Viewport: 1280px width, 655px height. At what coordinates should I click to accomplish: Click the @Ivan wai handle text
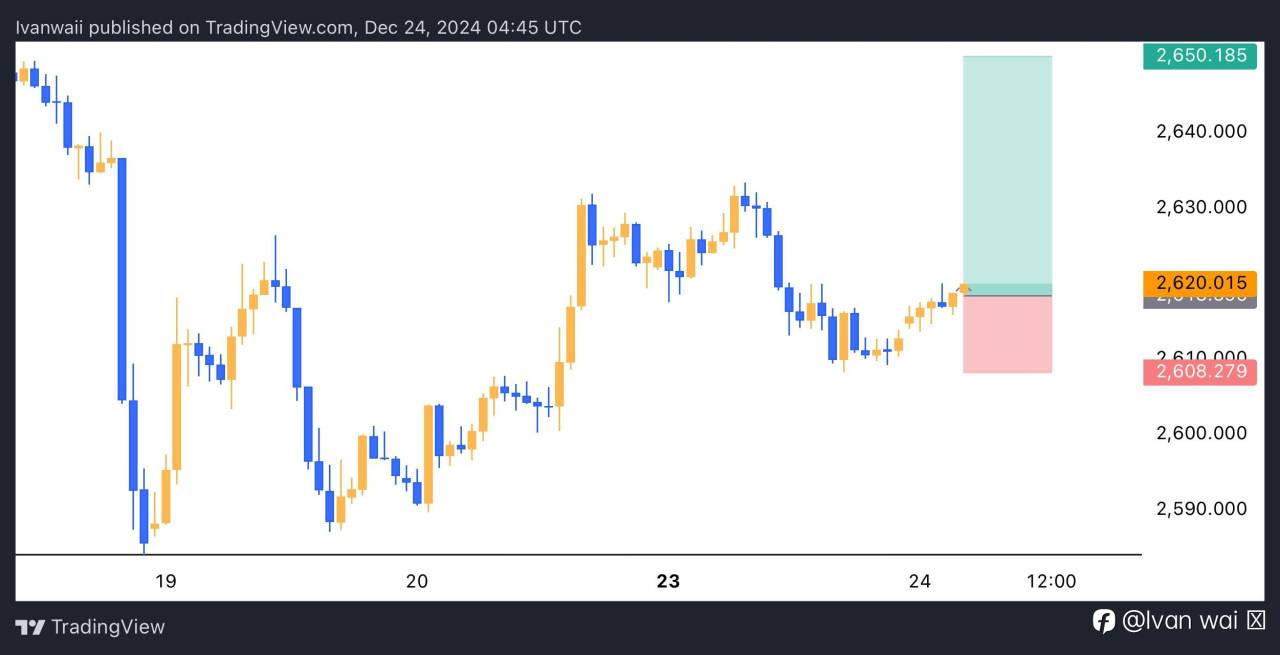pos(1180,621)
